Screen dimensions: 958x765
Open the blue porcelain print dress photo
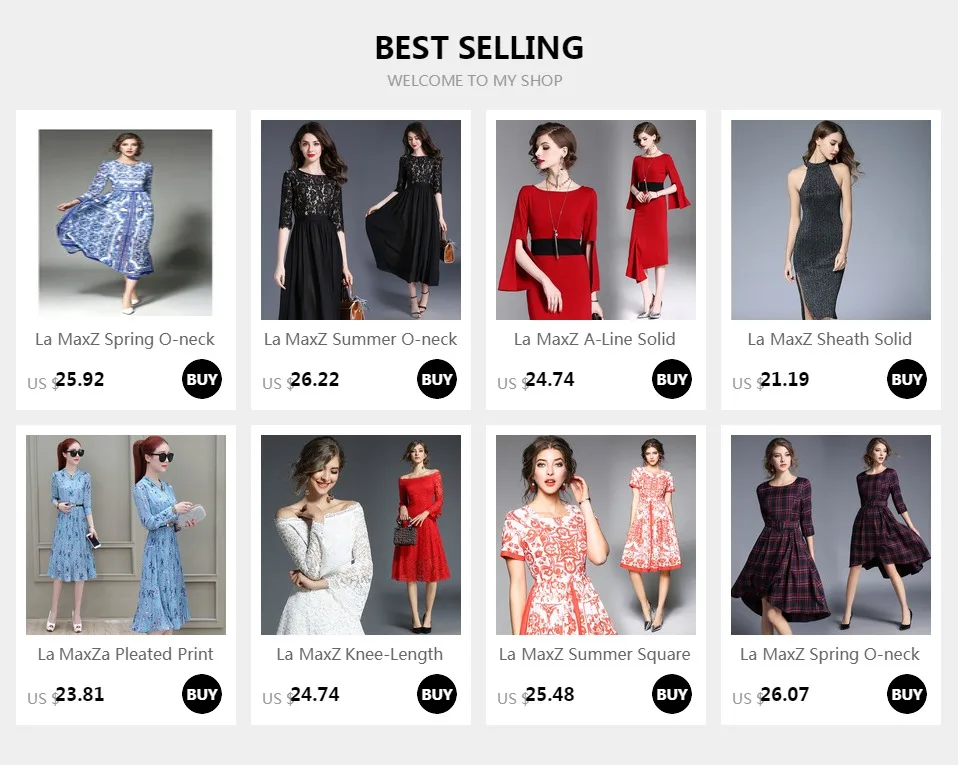[x=125, y=222]
